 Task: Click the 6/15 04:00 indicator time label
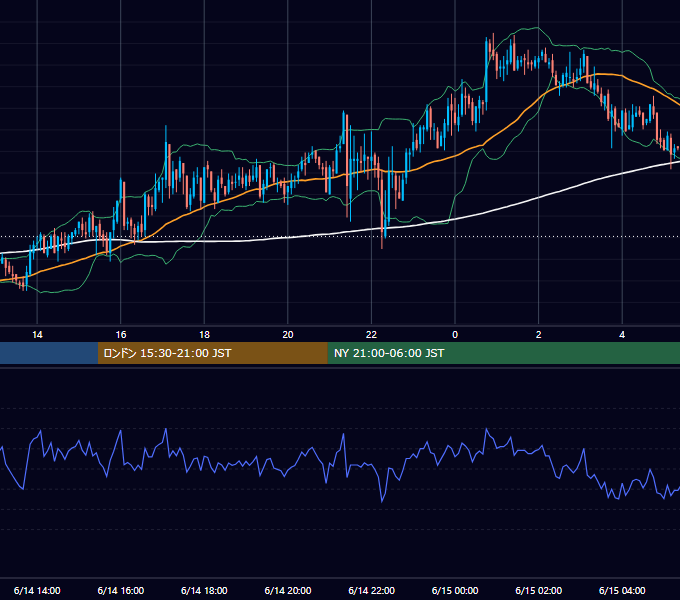622,590
